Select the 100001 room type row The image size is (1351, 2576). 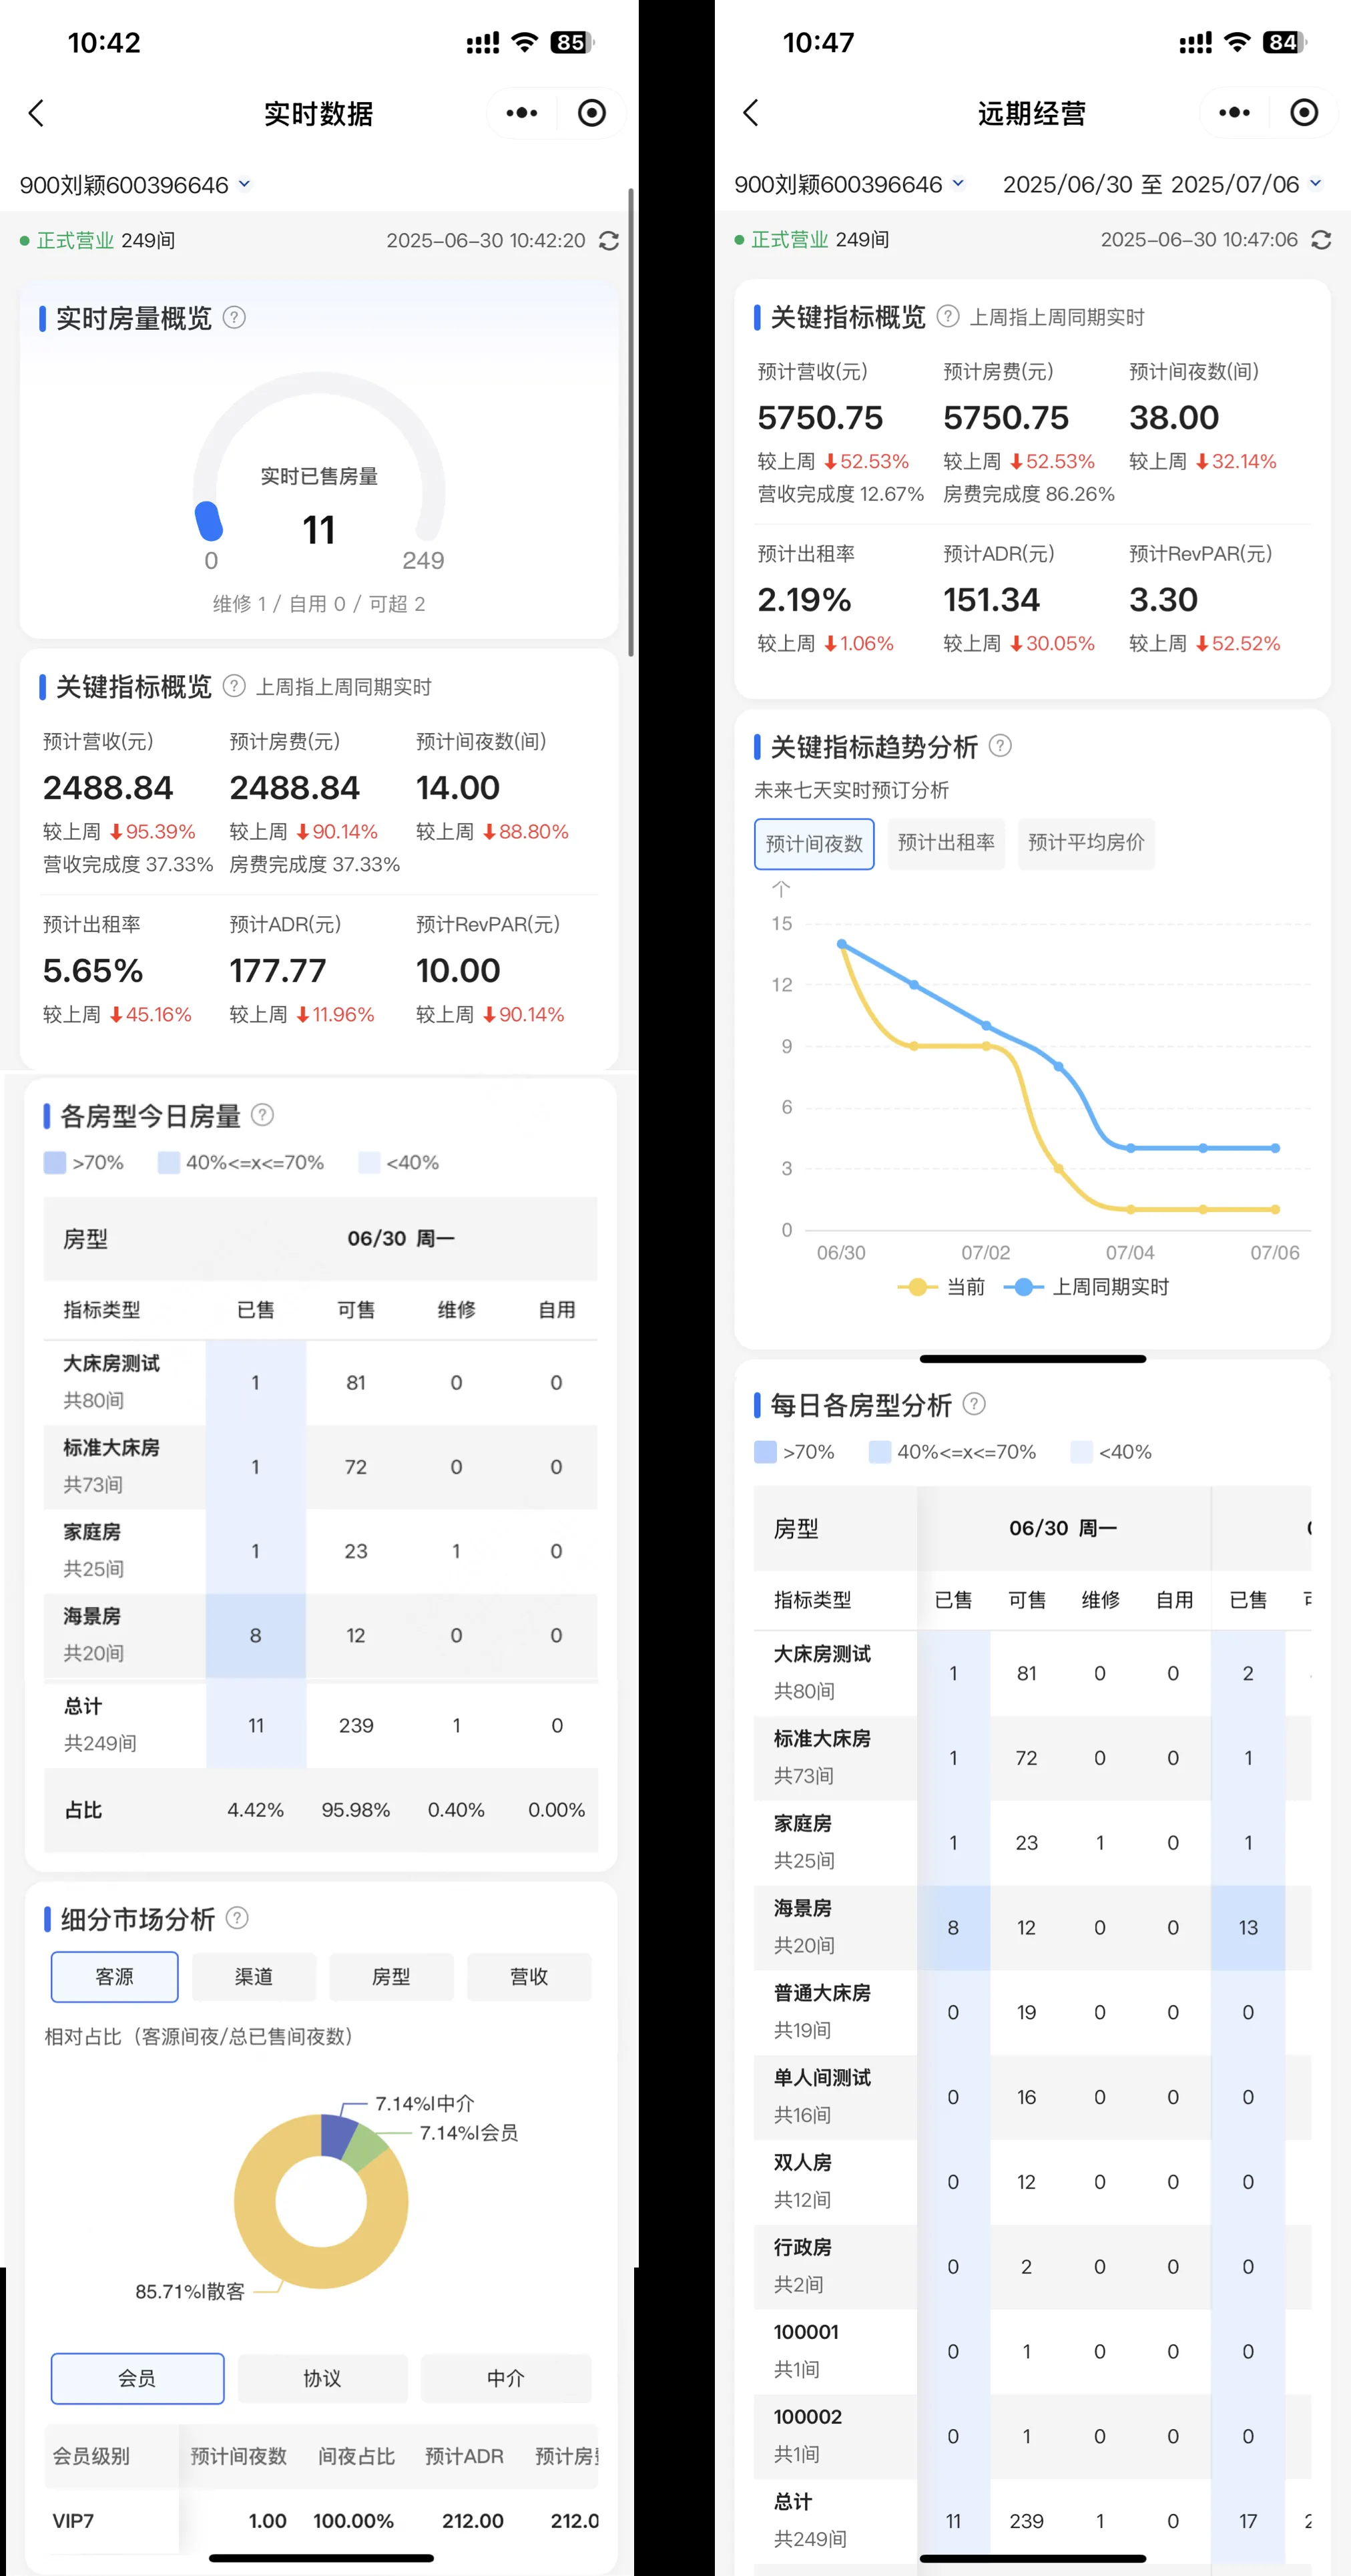tap(1032, 2351)
